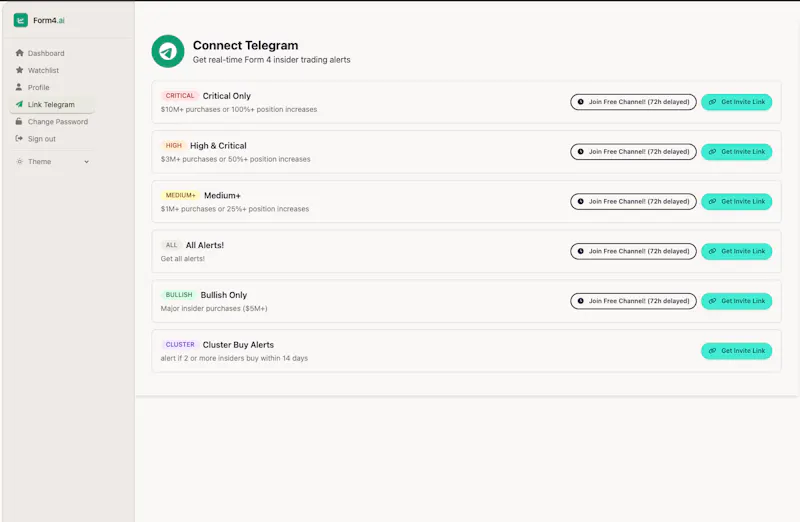Click the CLUSTER purple badge
This screenshot has height=522, width=800.
[x=180, y=344]
